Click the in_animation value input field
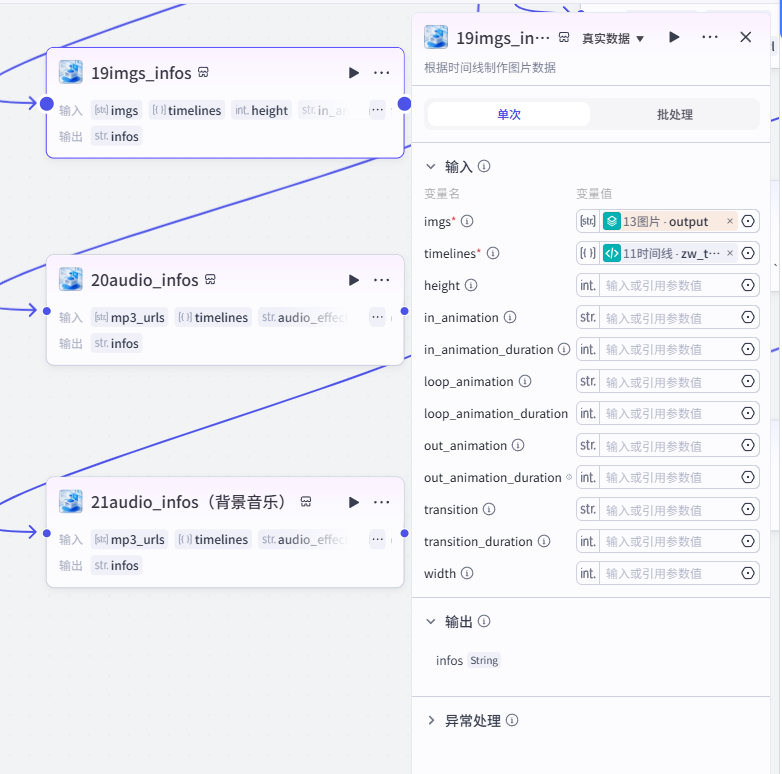782x774 pixels. 669,317
